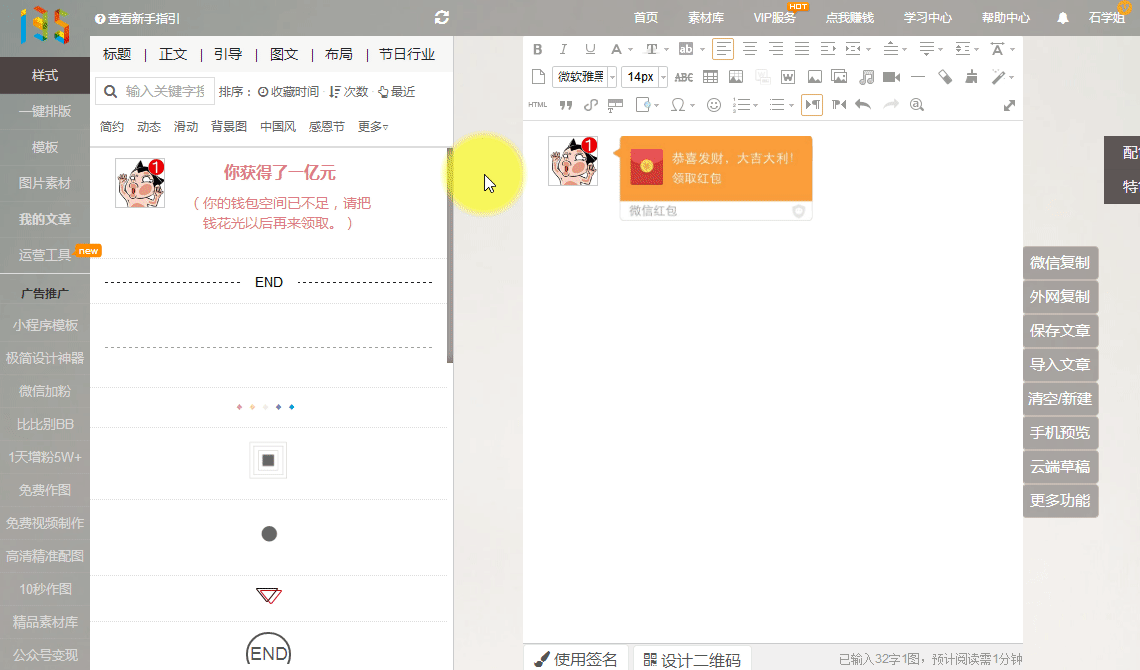The width and height of the screenshot is (1140, 670).
Task: Toggle left text alignment
Action: pos(723,49)
